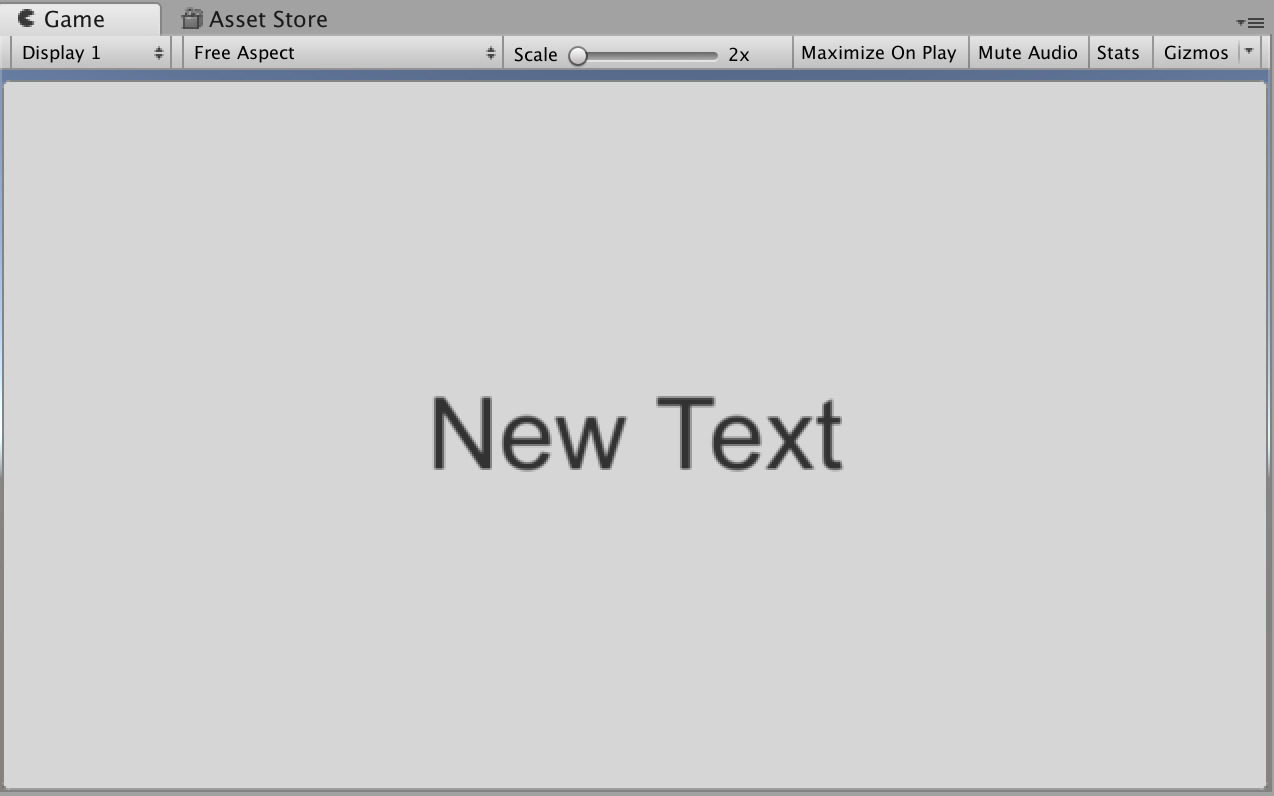This screenshot has width=1274, height=796.
Task: Click the small triangle next to the panel menu
Action: [x=1243, y=22]
